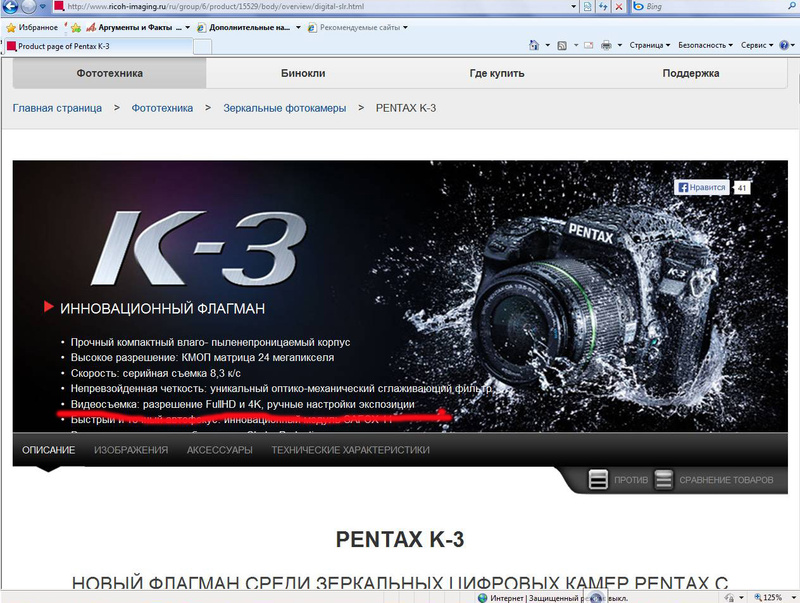The height and width of the screenshot is (603, 800).
Task: Click the Интернет security zone globe icon
Action: point(482,597)
